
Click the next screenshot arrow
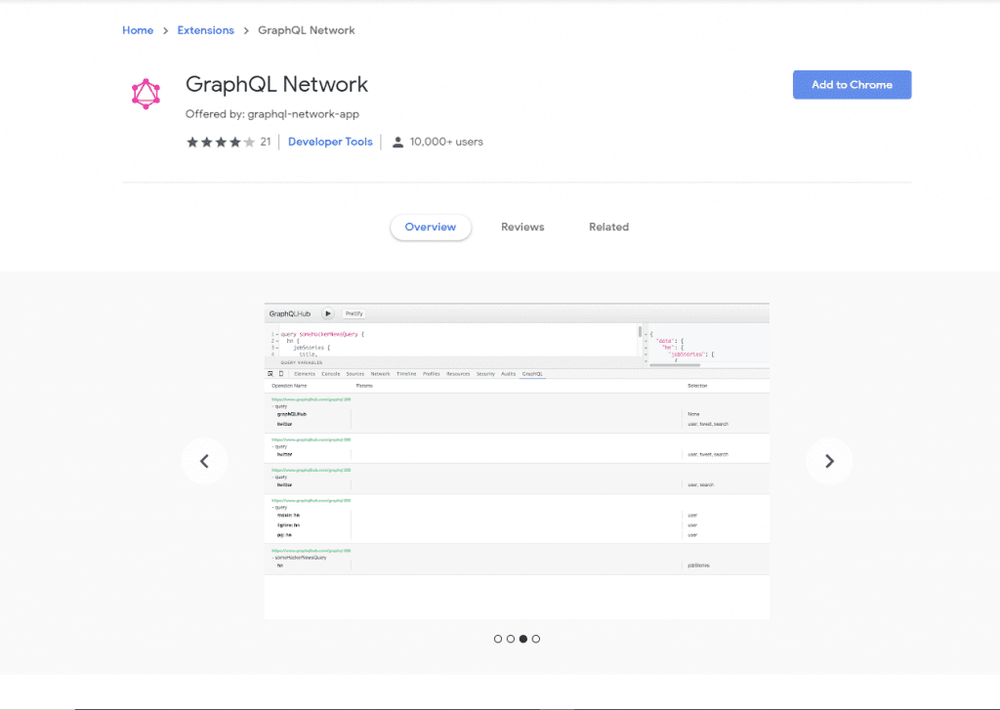(829, 460)
